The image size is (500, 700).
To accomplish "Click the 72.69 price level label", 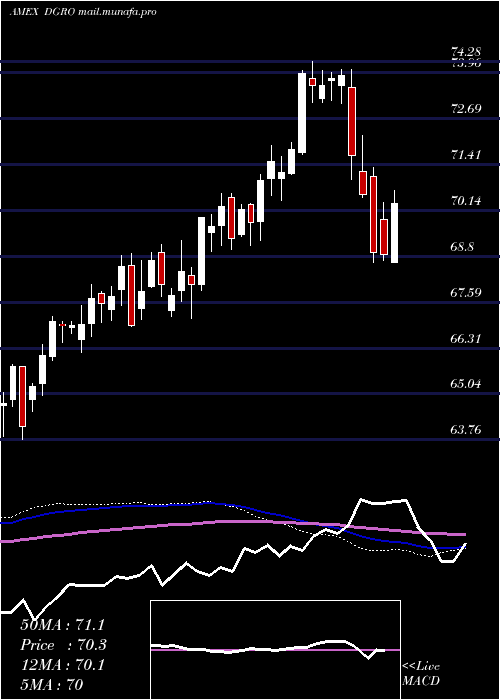I will tap(467, 108).
